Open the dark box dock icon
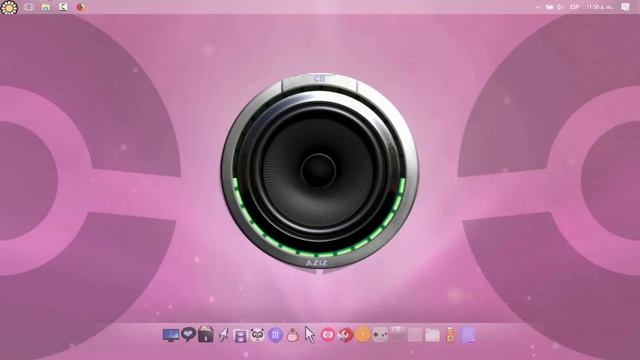The width and height of the screenshot is (640, 360). pos(206,334)
